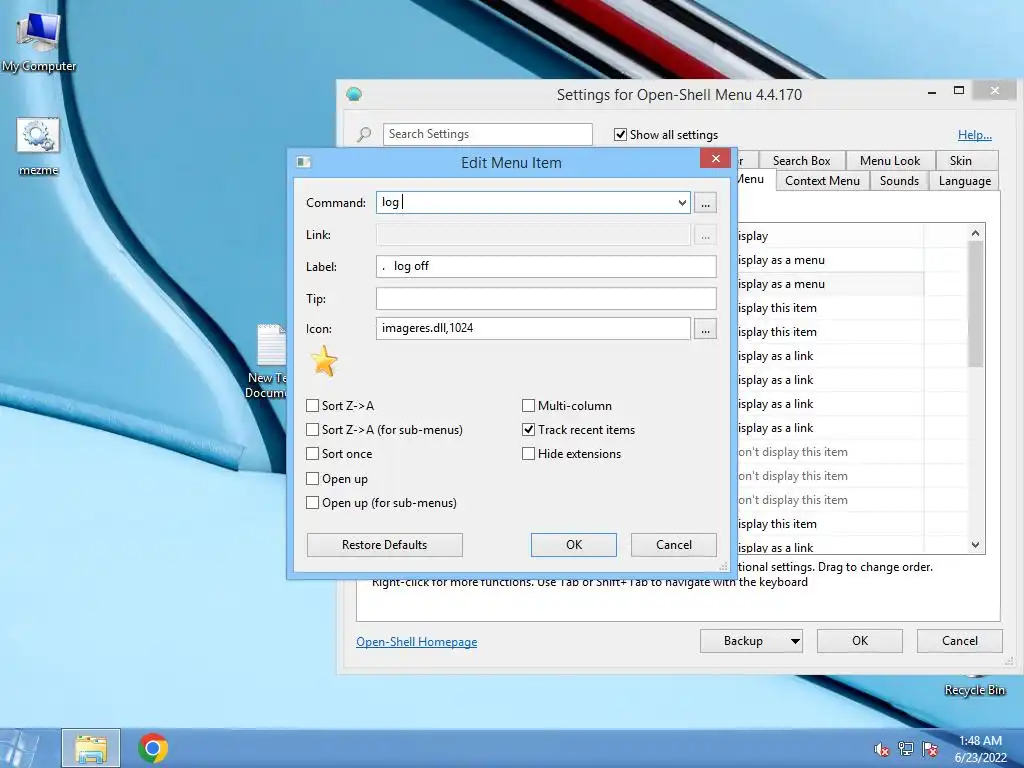Click the Icon path field
The height and width of the screenshot is (768, 1024).
(x=533, y=328)
